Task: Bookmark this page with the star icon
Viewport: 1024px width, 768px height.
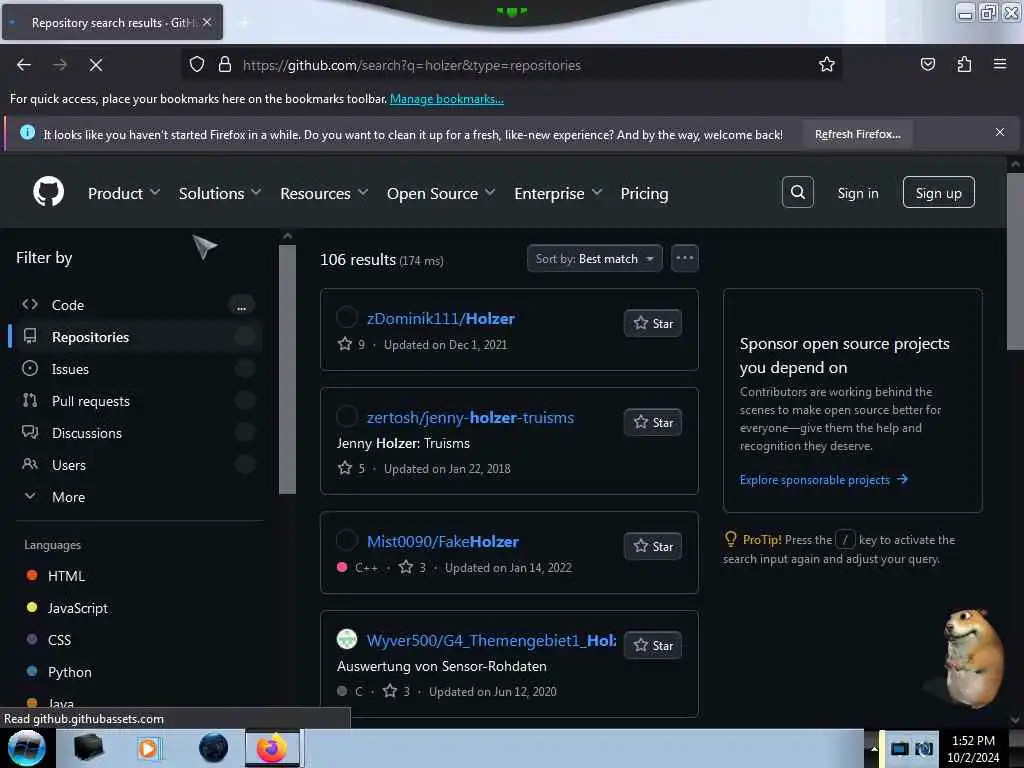Action: coord(827,64)
